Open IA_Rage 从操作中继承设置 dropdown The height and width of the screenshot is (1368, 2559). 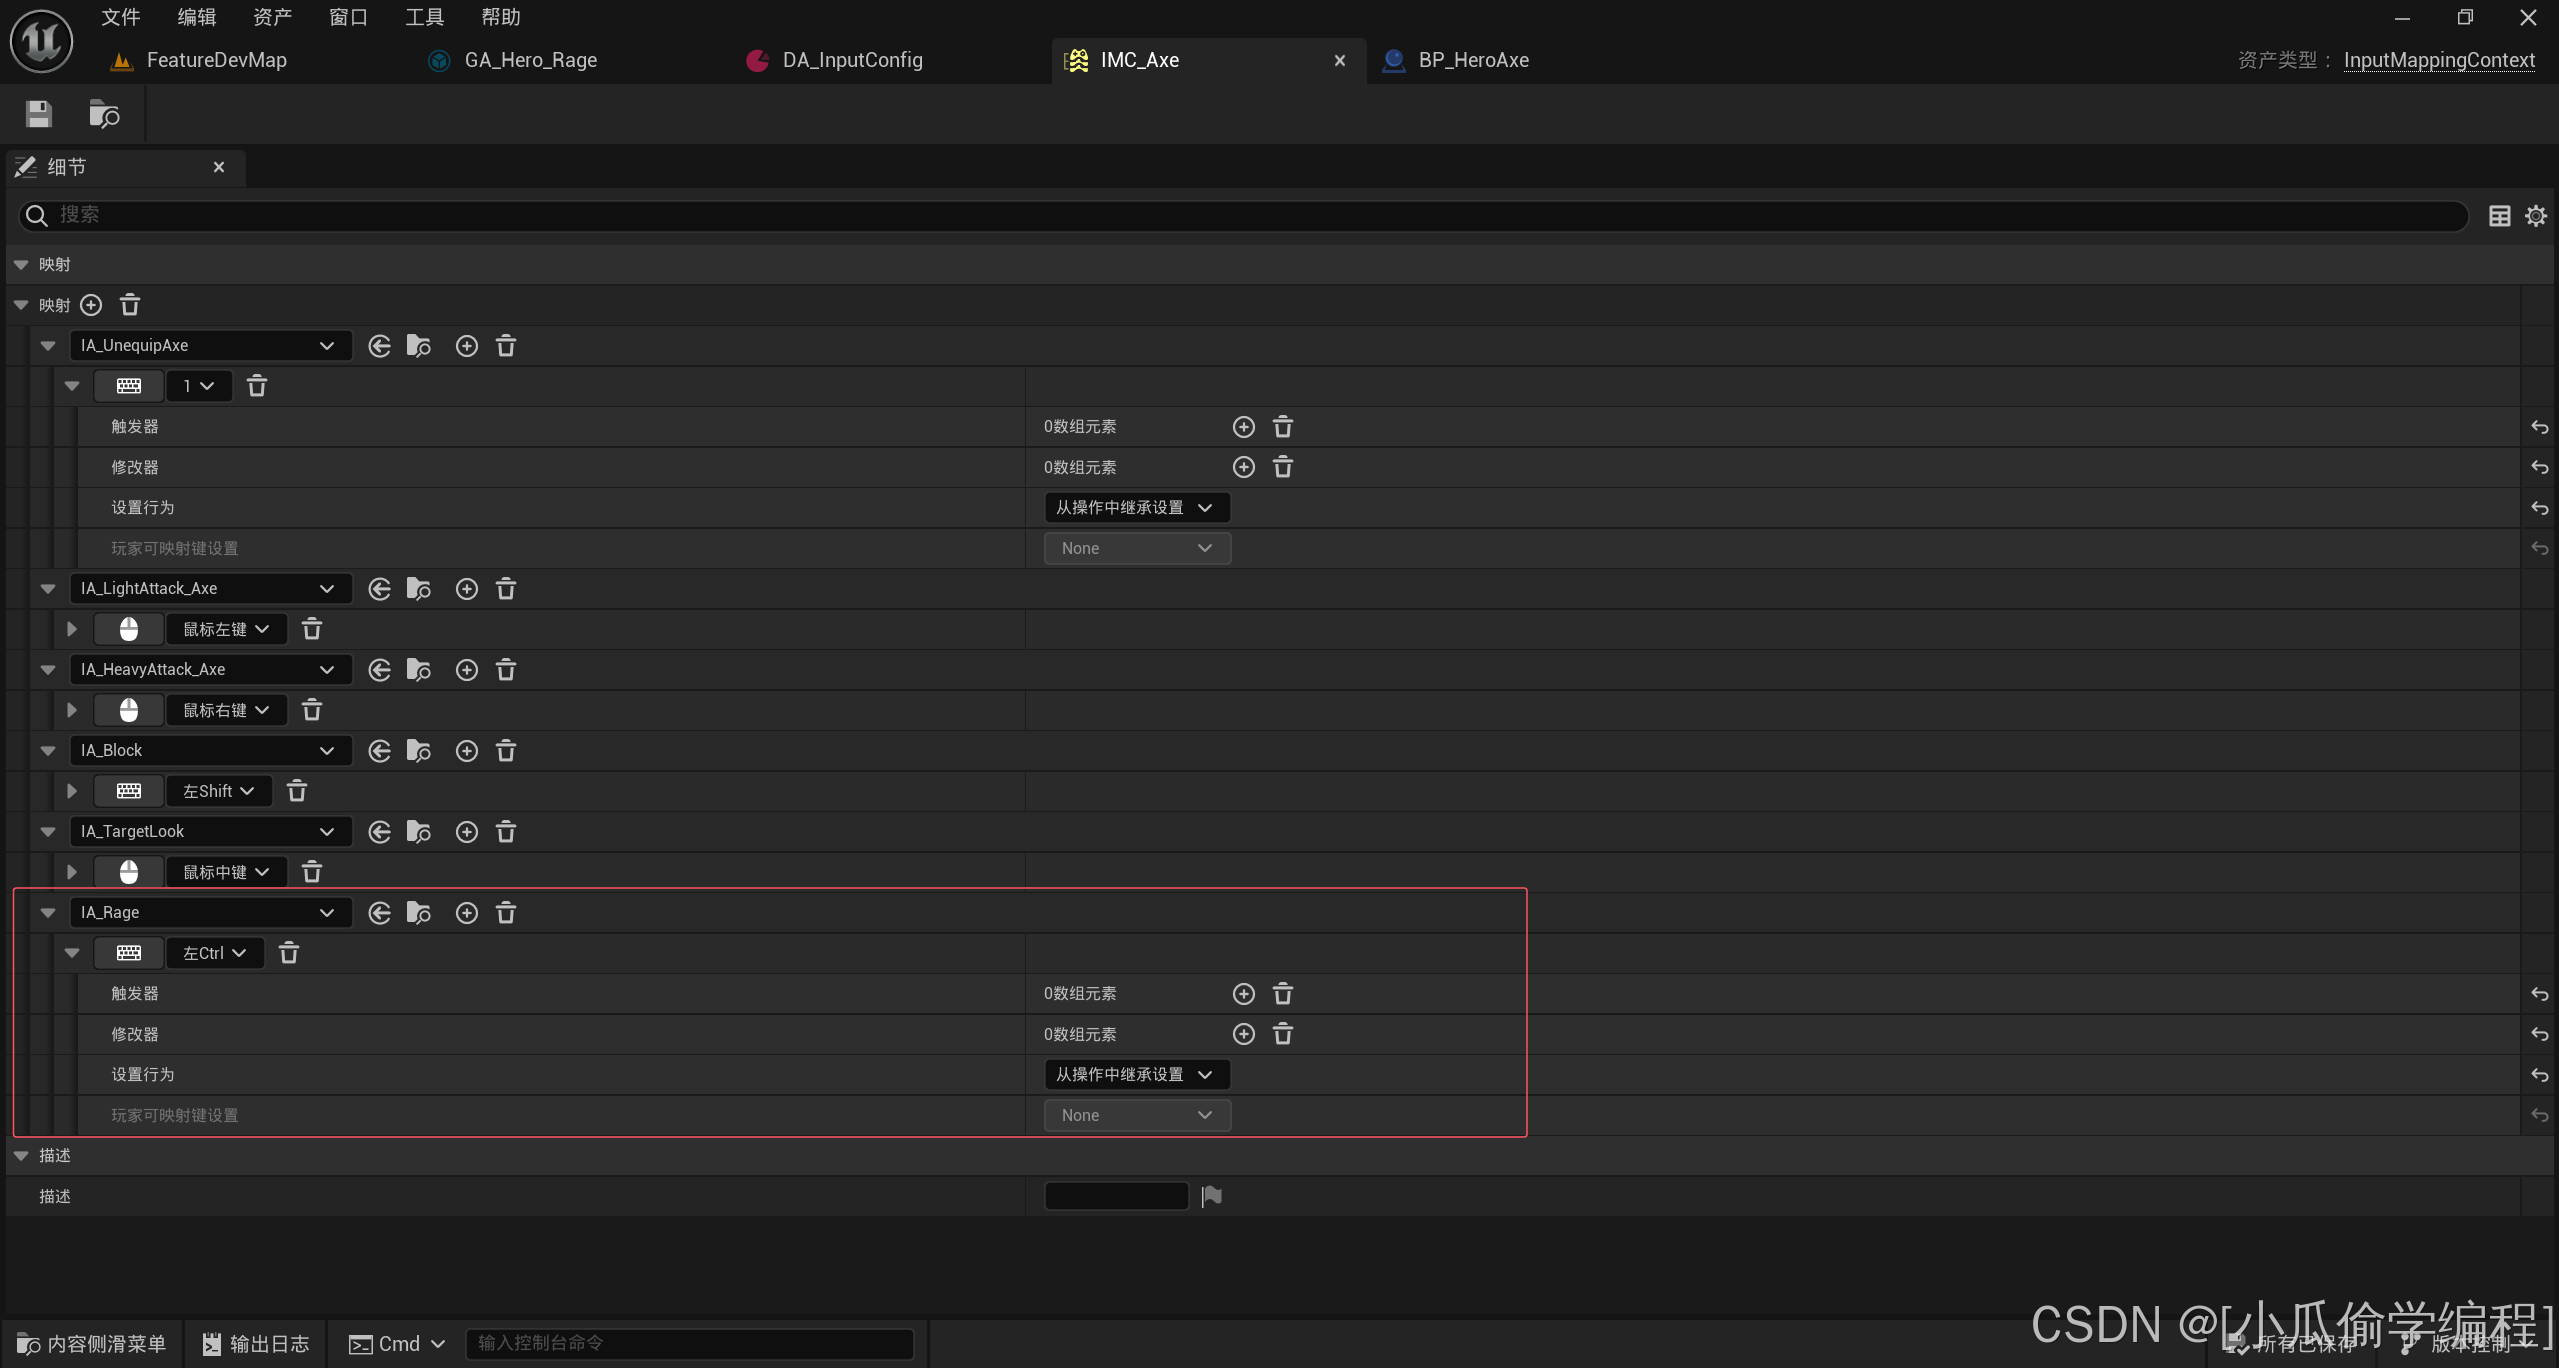[x=1137, y=1075]
